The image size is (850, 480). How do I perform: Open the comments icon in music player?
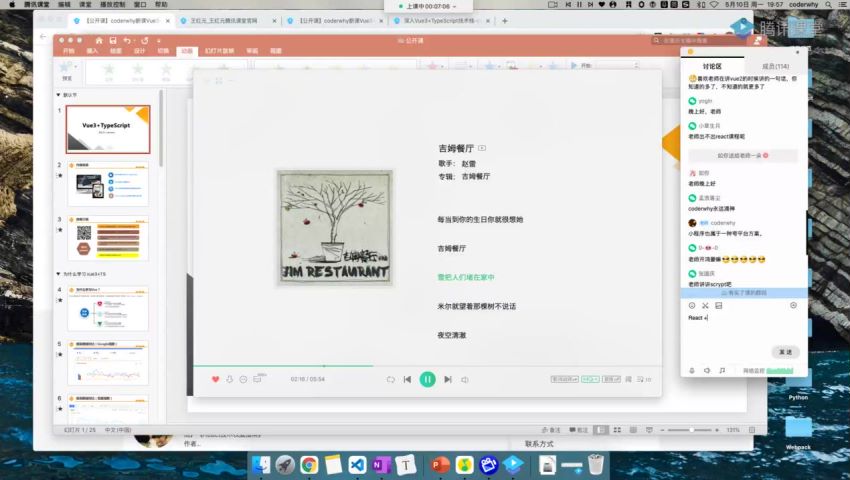(x=257, y=379)
